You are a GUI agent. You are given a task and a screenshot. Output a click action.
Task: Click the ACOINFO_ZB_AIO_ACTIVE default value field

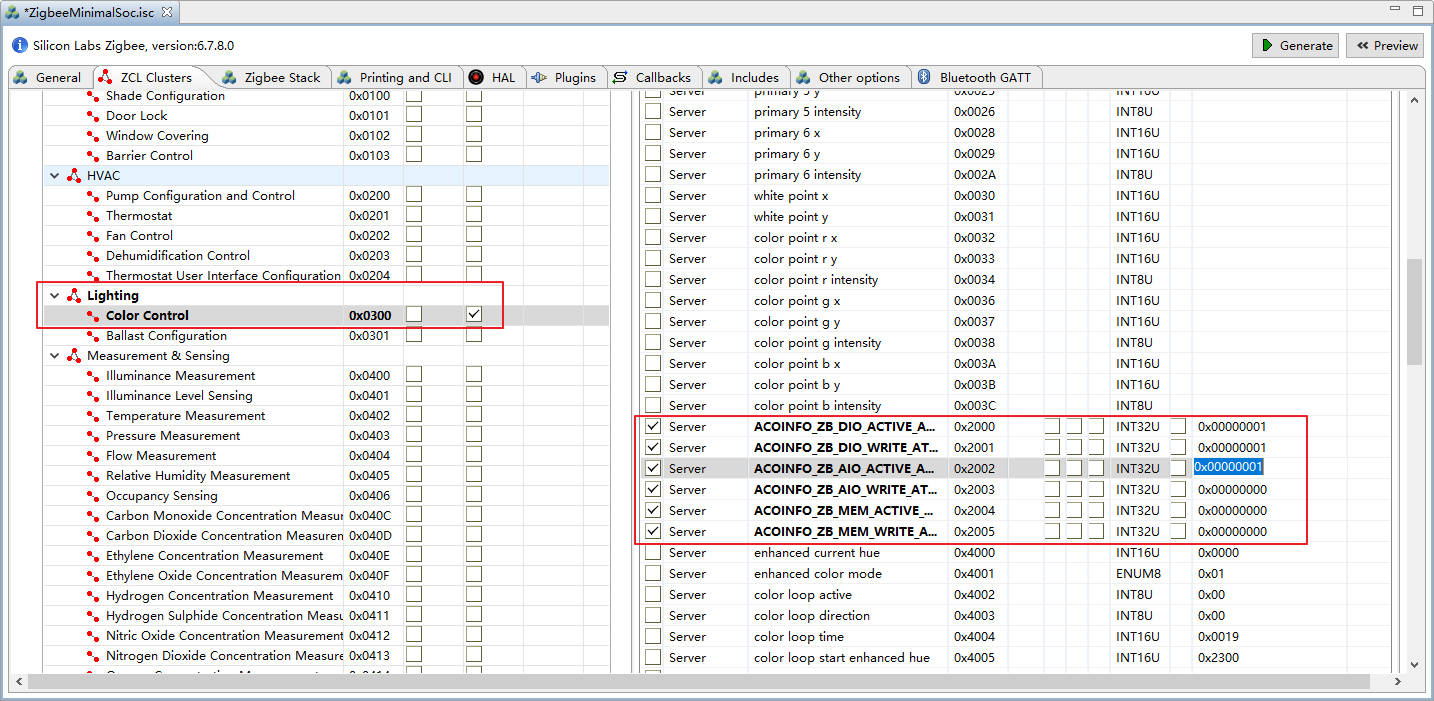pos(1230,468)
